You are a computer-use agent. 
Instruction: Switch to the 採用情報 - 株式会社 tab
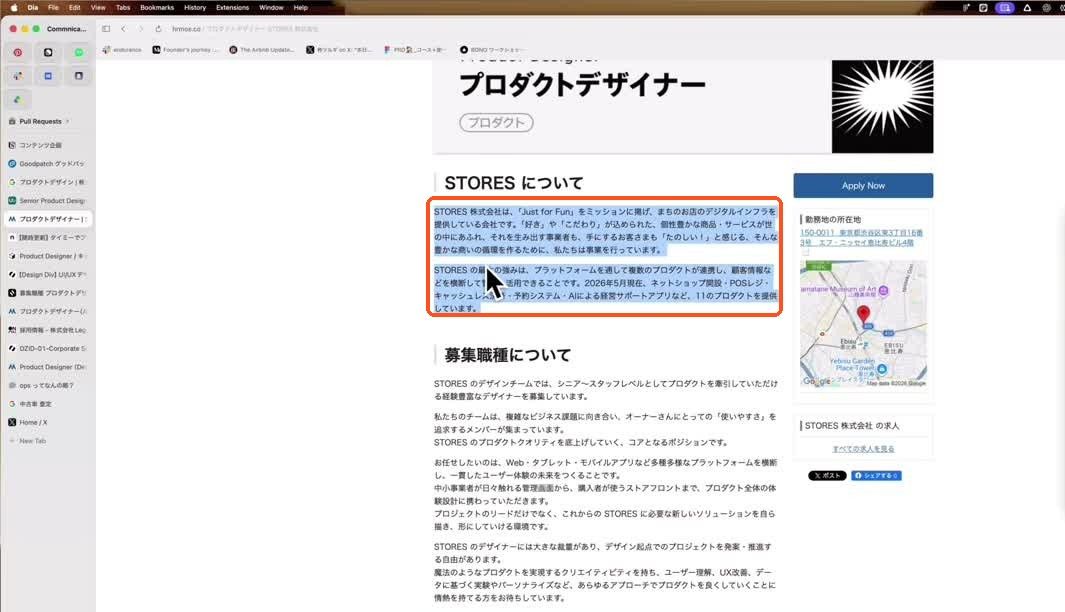pyautogui.click(x=48, y=330)
